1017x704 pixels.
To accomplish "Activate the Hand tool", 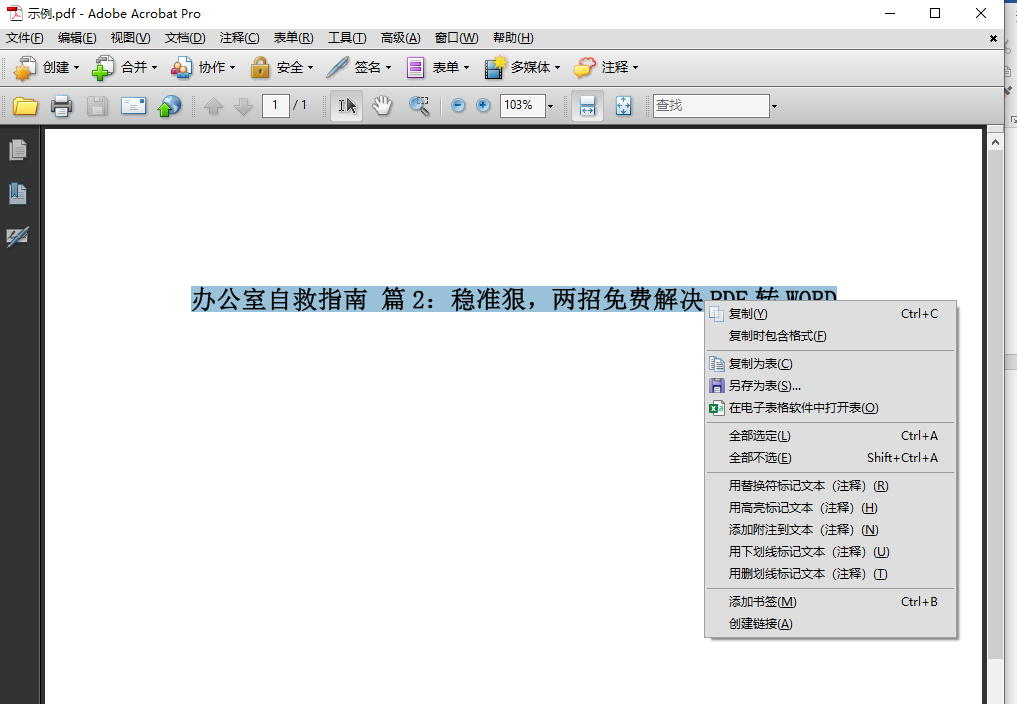I will pyautogui.click(x=383, y=105).
